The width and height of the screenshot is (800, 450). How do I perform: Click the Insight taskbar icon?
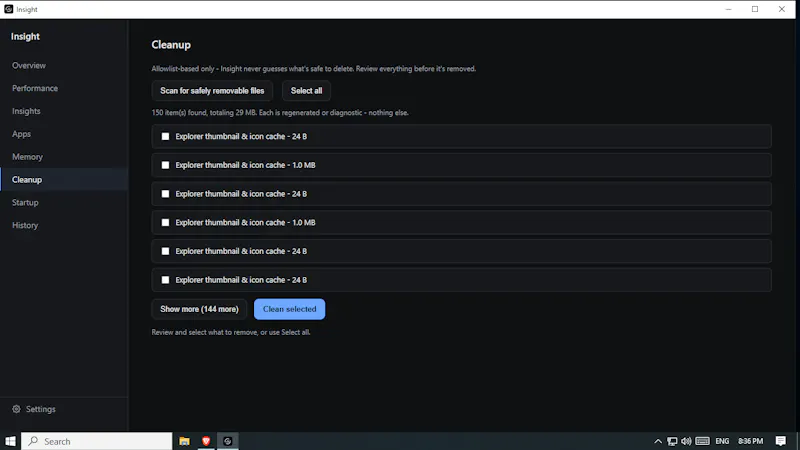click(228, 441)
